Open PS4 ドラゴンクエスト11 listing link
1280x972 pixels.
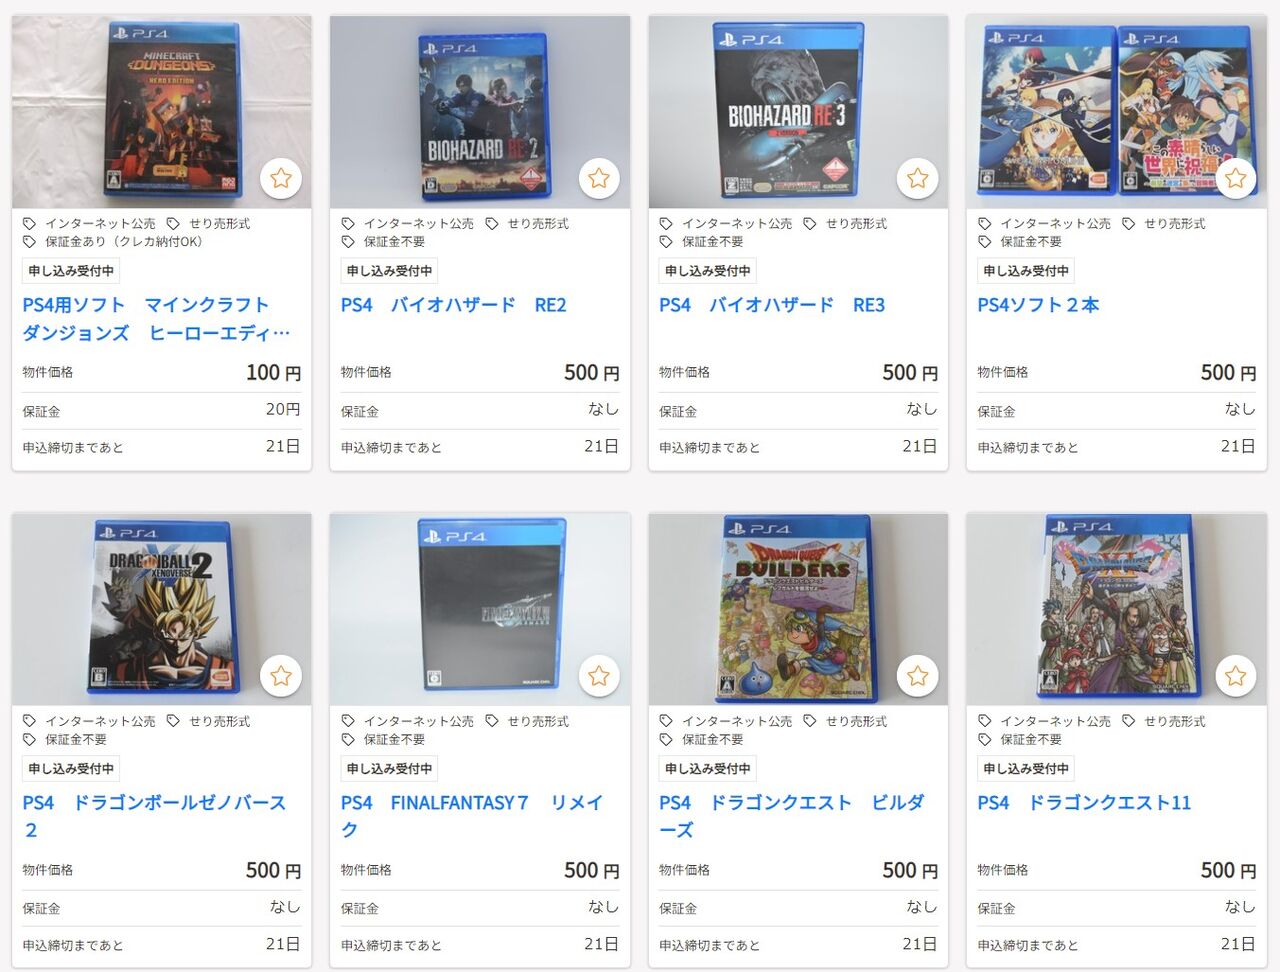[1084, 803]
